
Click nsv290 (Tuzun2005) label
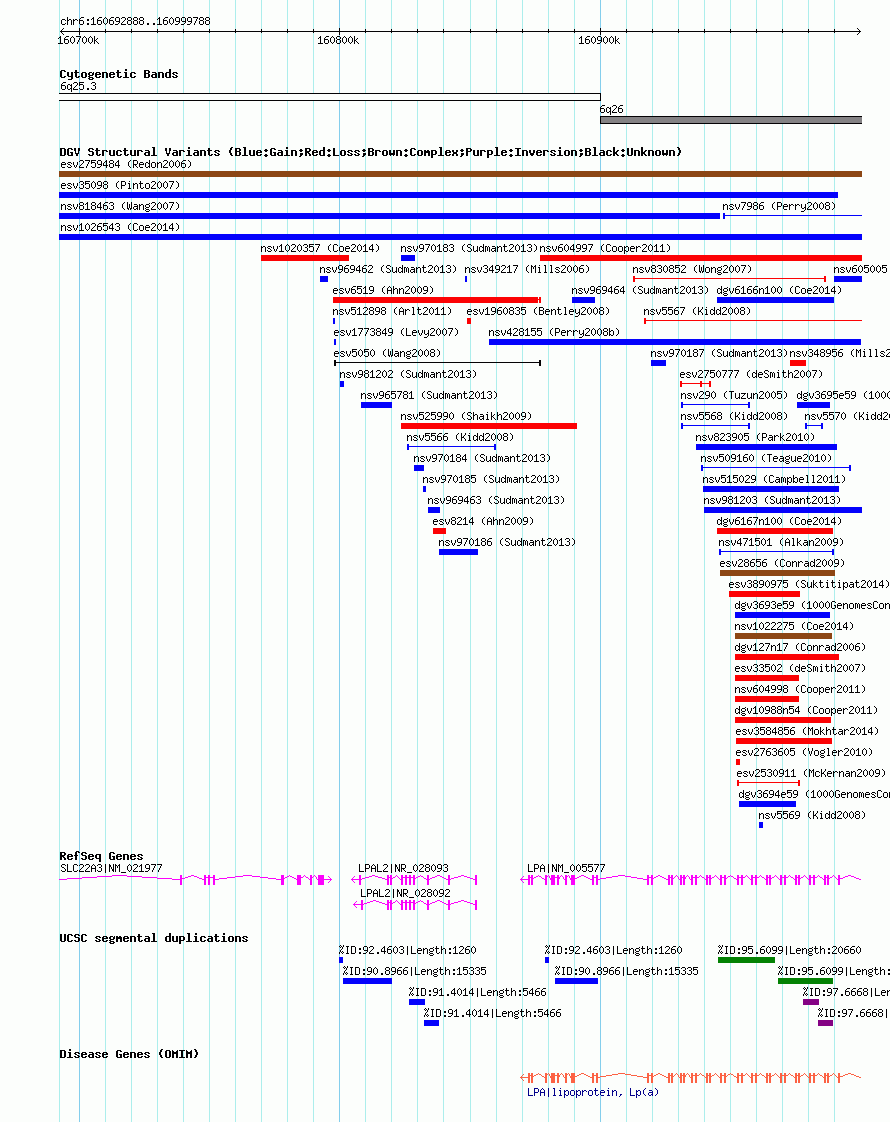pyautogui.click(x=734, y=395)
